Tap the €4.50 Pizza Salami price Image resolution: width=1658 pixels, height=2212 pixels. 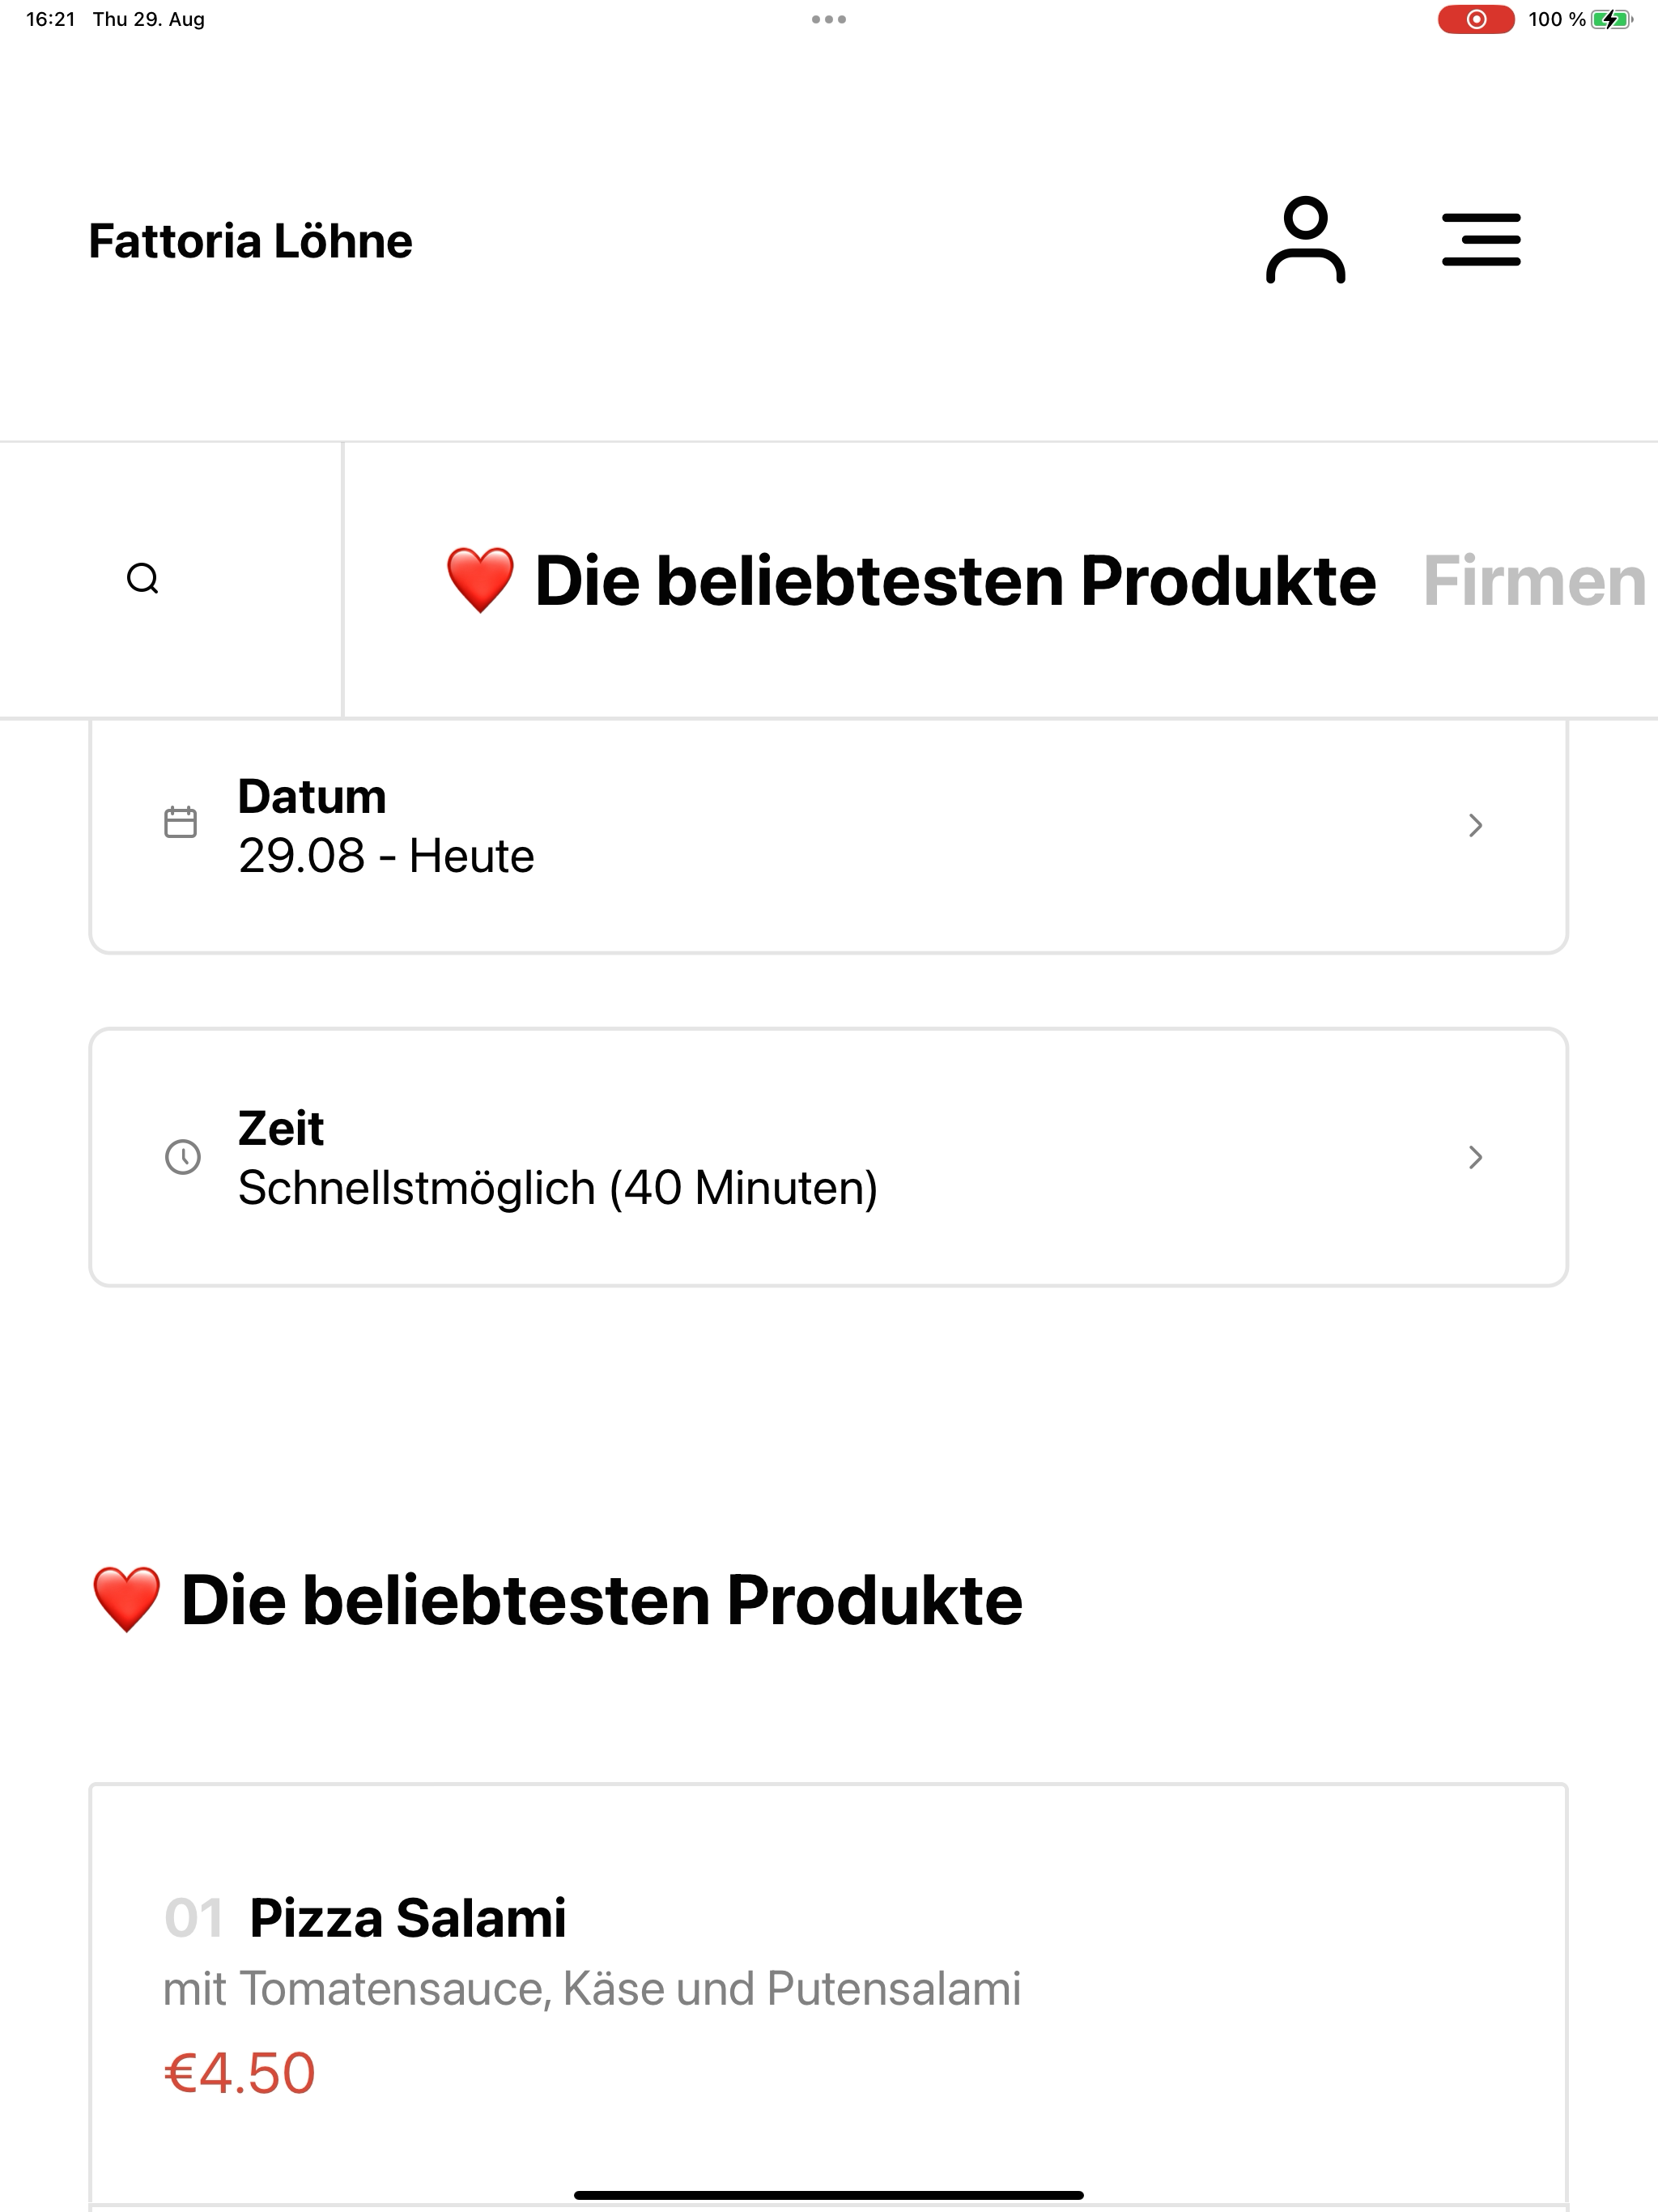coord(240,2073)
